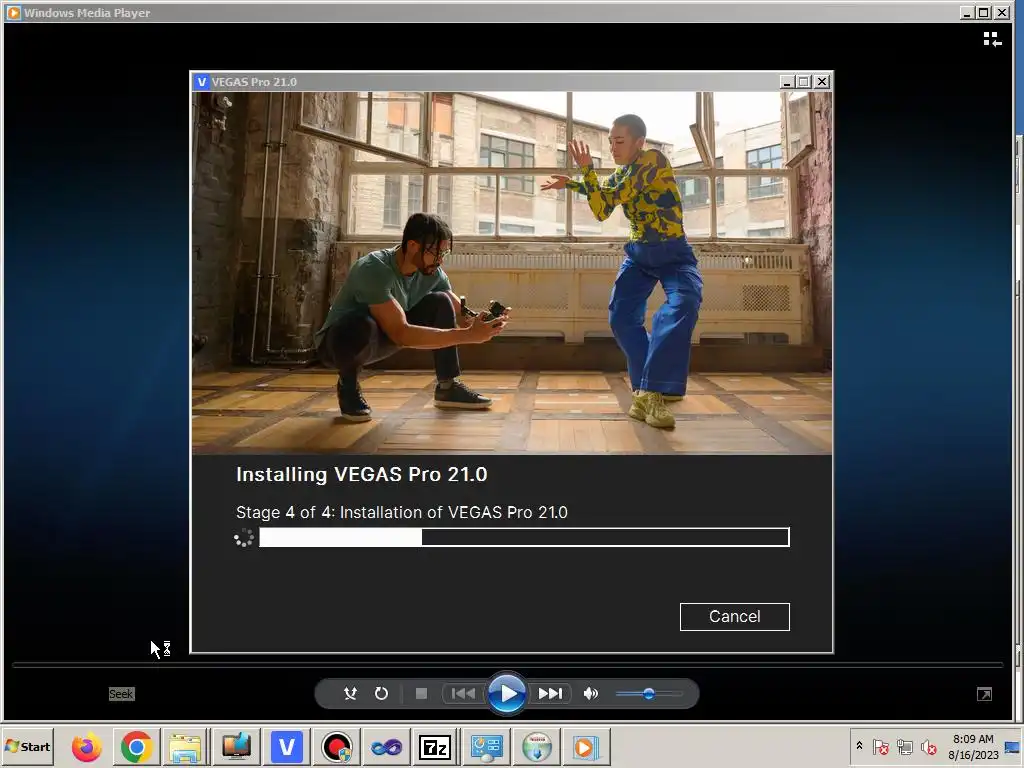Click the 'Installing VEGAS Pro 21.0' heading
This screenshot has width=1024, height=768.
[362, 474]
